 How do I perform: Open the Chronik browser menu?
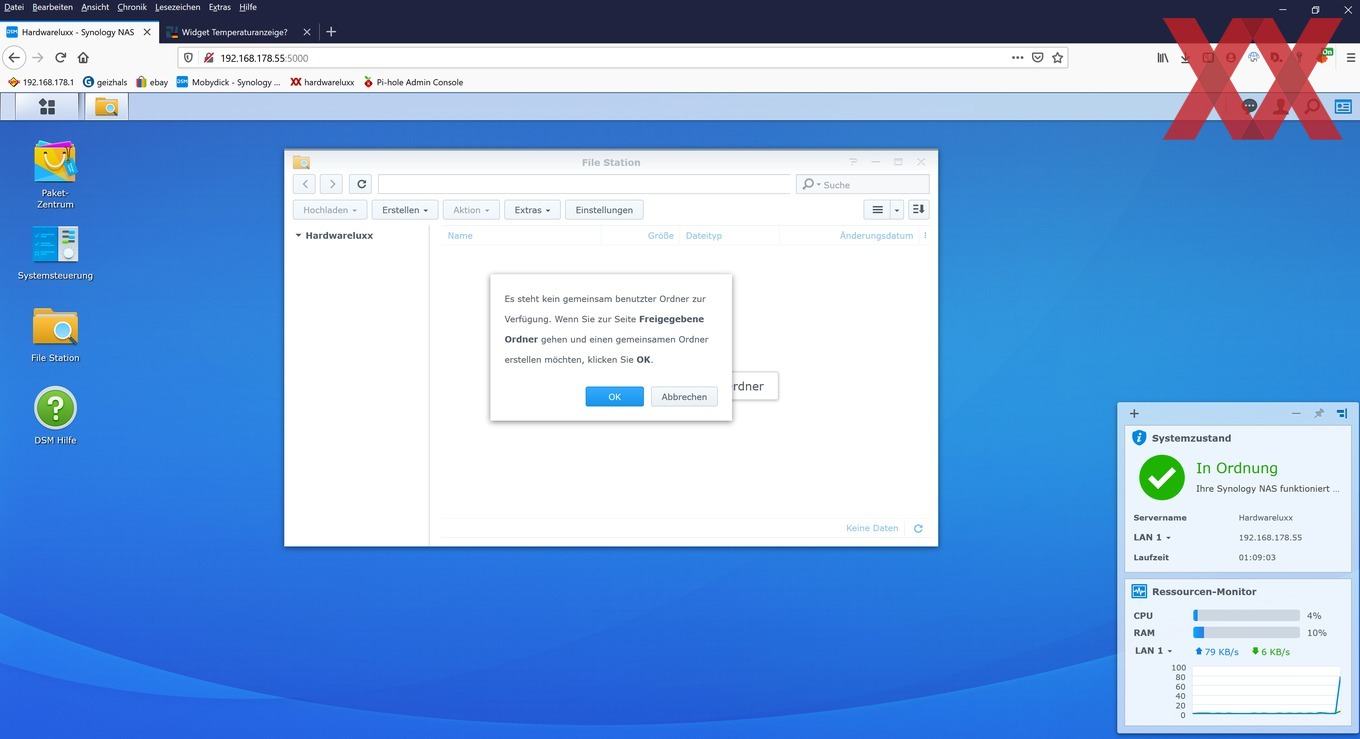(x=132, y=7)
